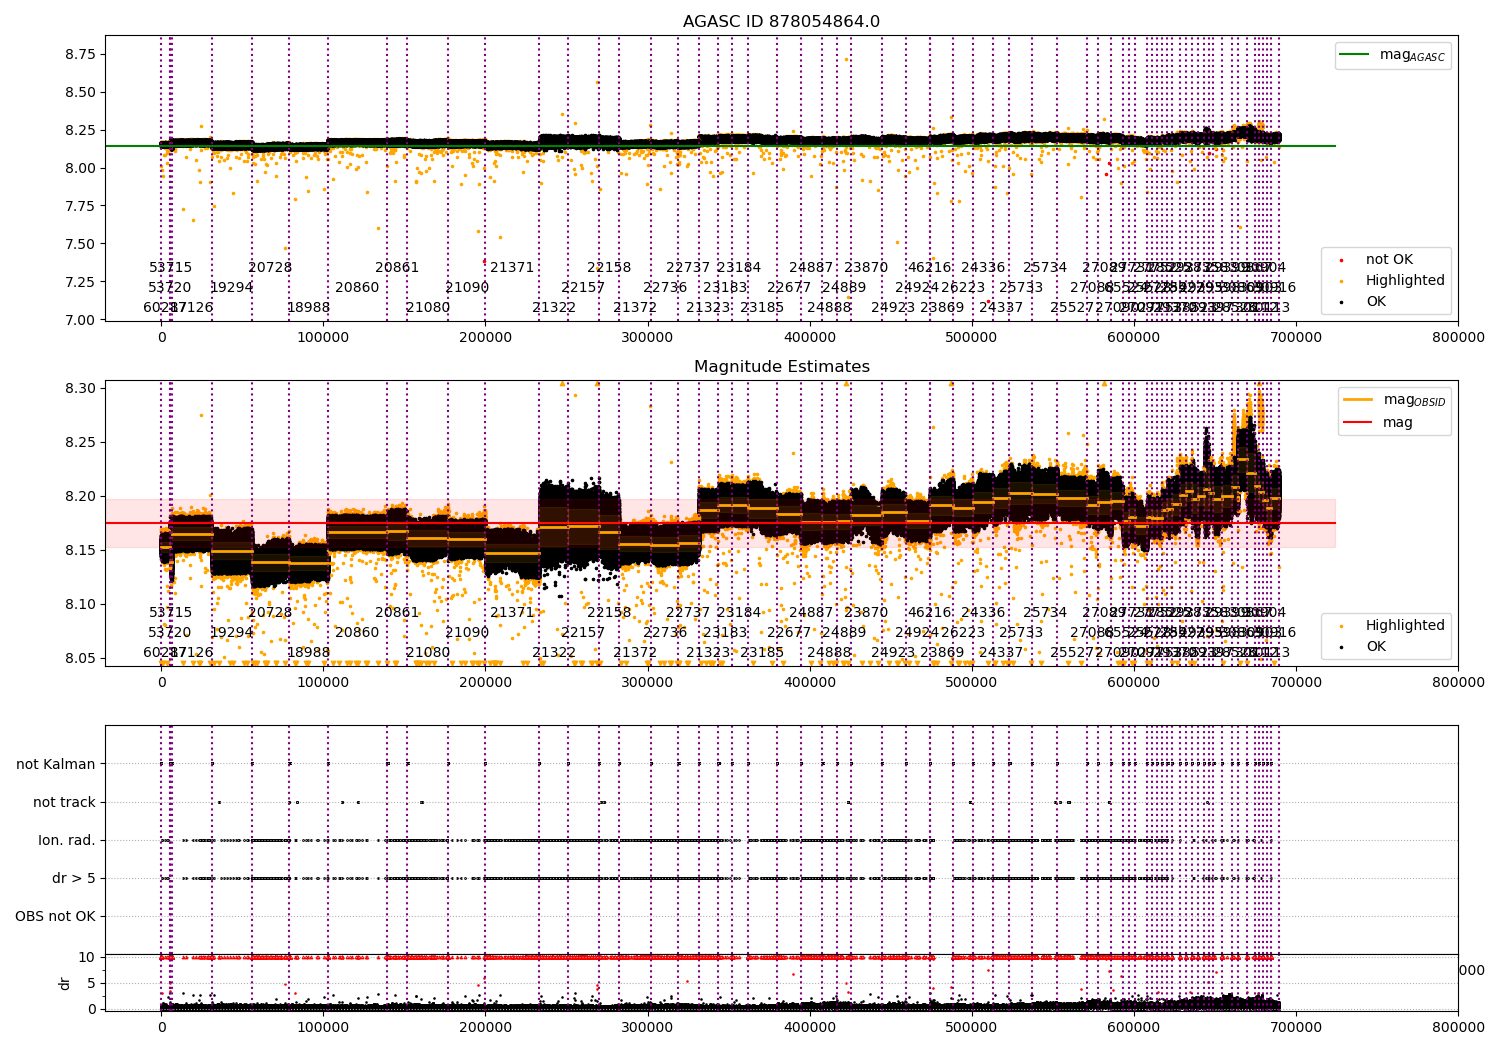Click the 'not Kalman' row label
The width and height of the screenshot is (1500, 1050).
(56, 764)
